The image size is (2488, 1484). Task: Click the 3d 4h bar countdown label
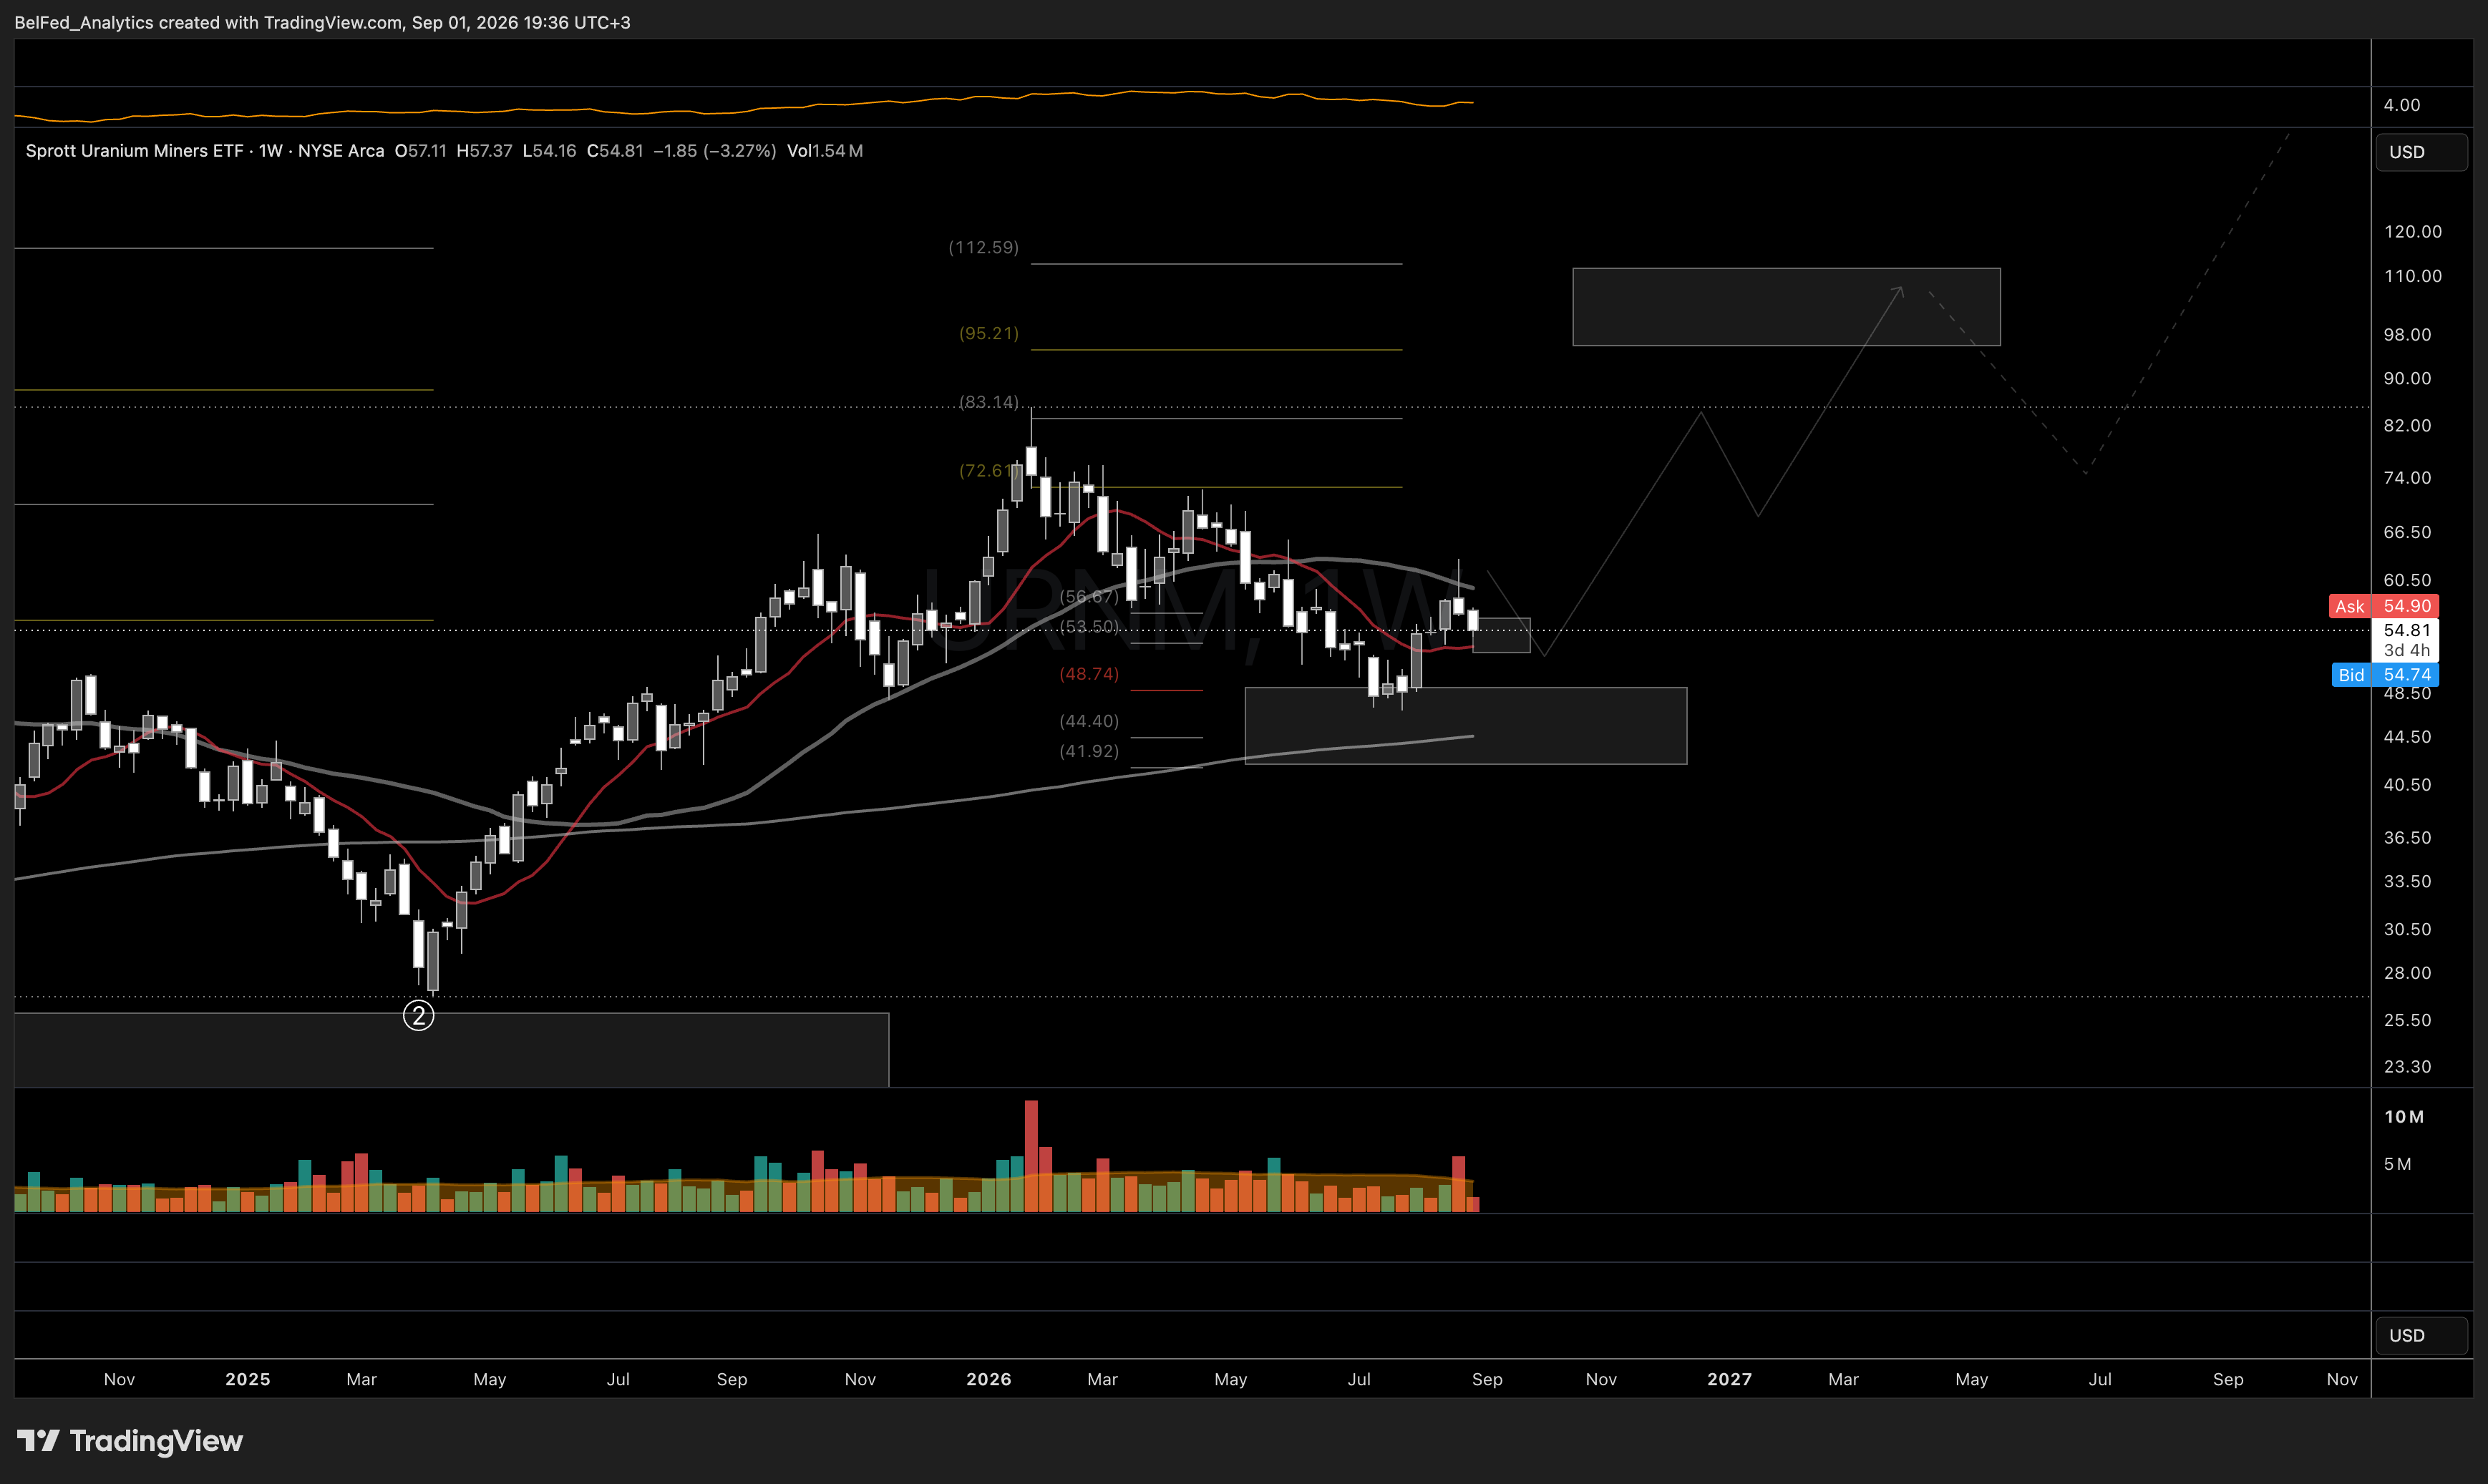point(2406,650)
